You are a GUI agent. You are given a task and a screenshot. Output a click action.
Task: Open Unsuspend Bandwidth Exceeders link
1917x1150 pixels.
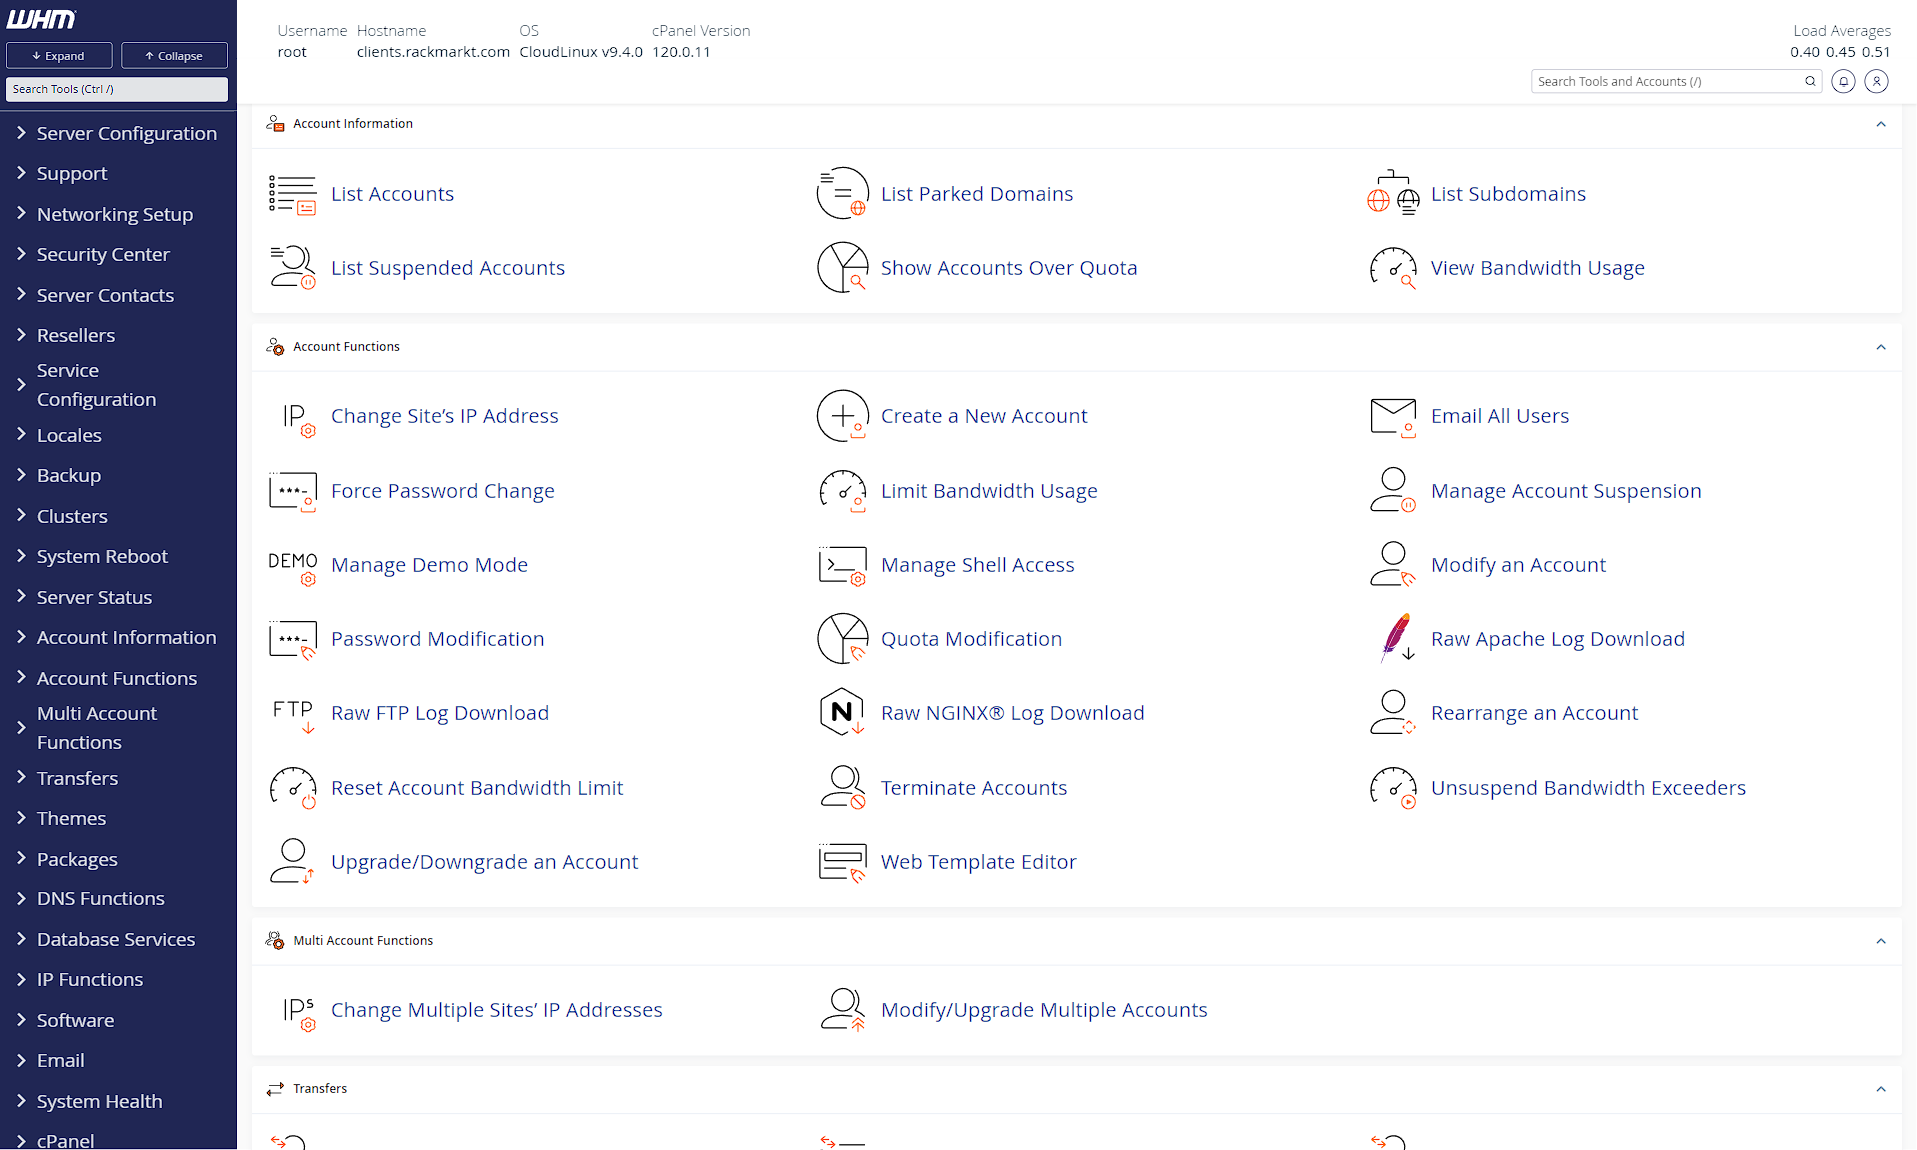coord(1588,788)
